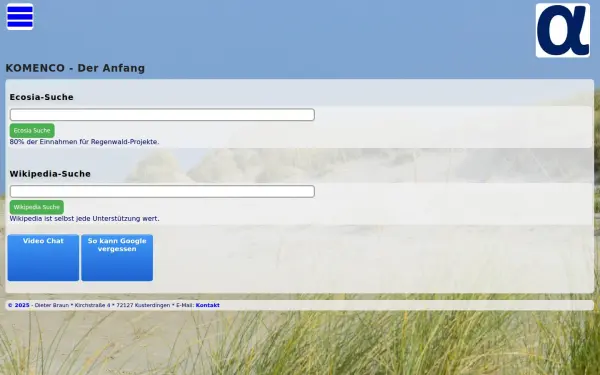
Task: Follow the Kontakt link in footer
Action: tap(207, 305)
